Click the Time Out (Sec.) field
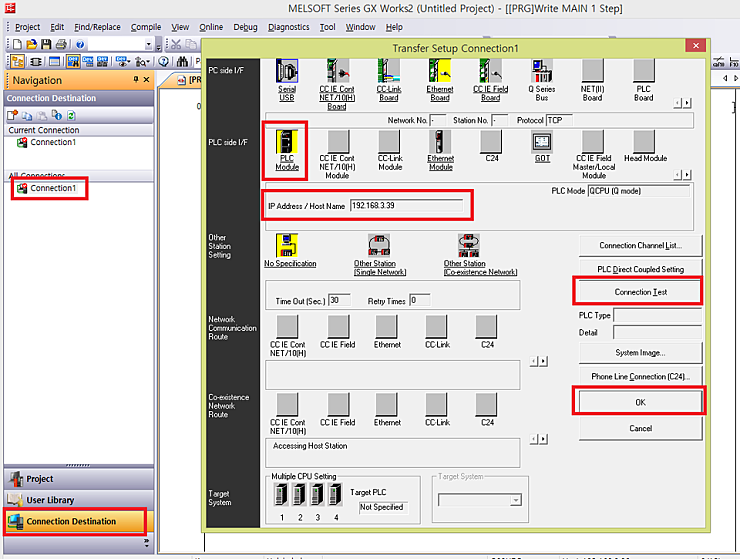 (x=339, y=300)
